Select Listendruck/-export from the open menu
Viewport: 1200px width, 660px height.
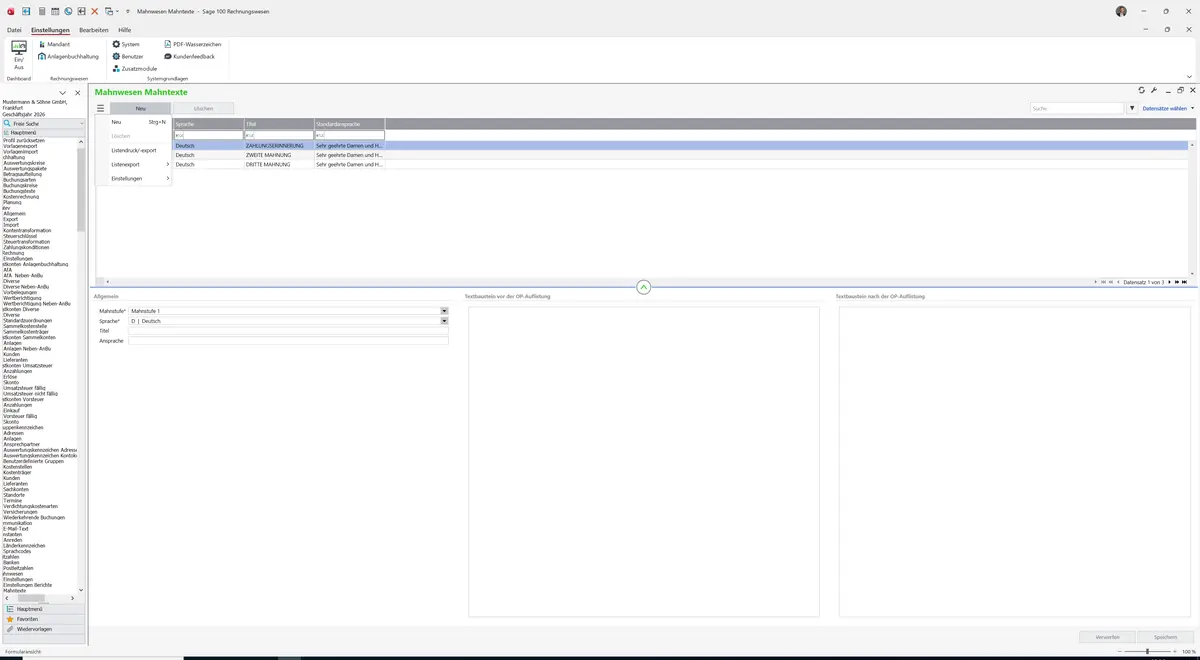134,150
